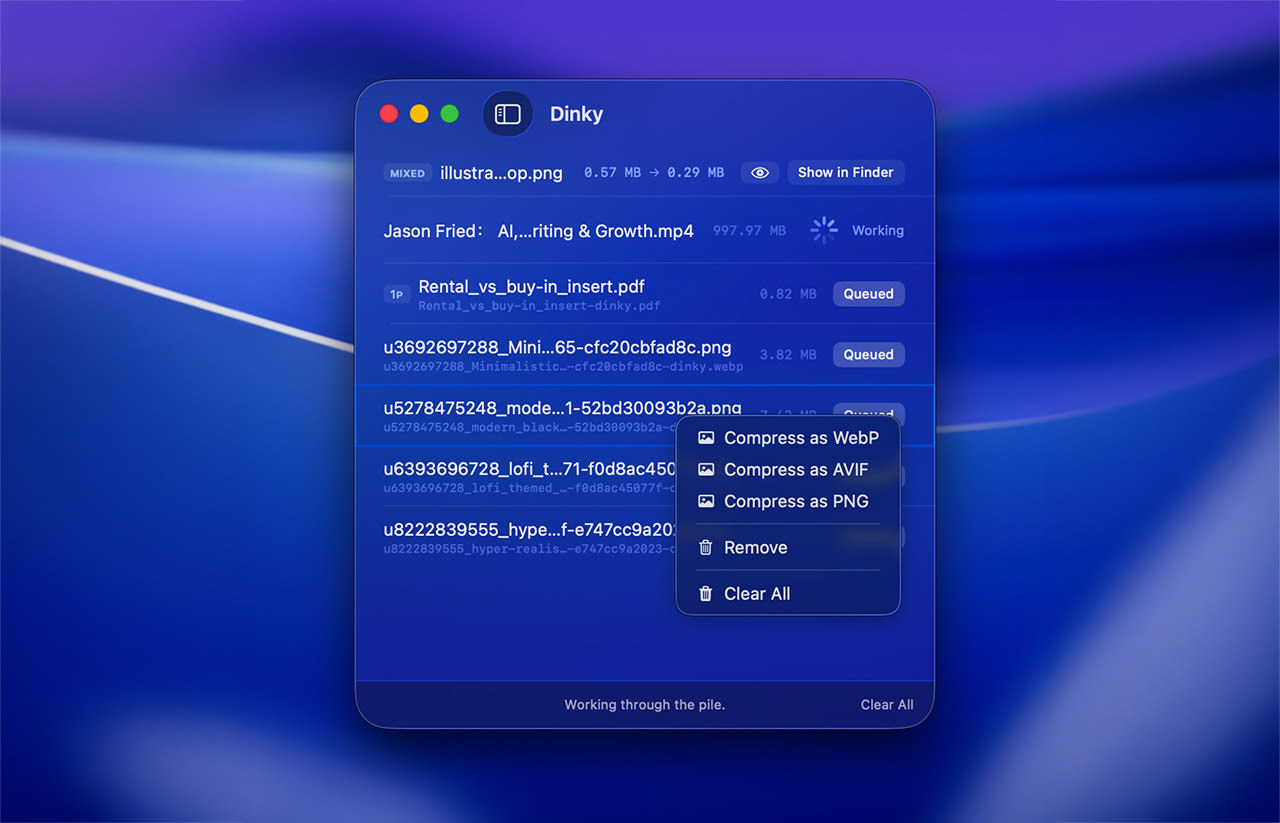
Task: Click the trash icon next to Clear All
Action: [x=707, y=593]
